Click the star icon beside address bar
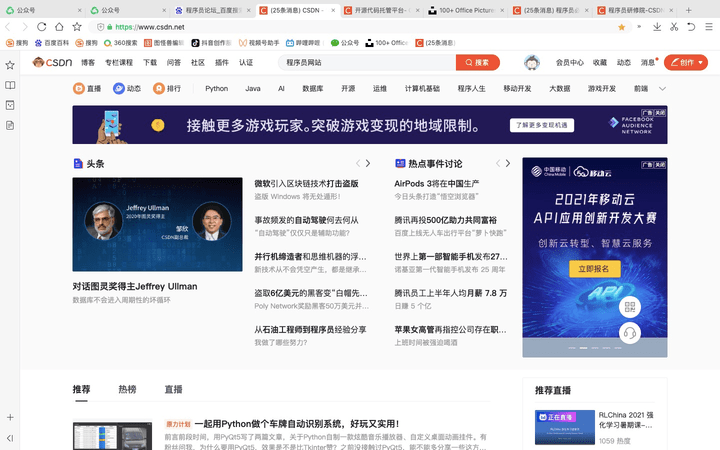The width and height of the screenshot is (720, 450). coord(77,27)
